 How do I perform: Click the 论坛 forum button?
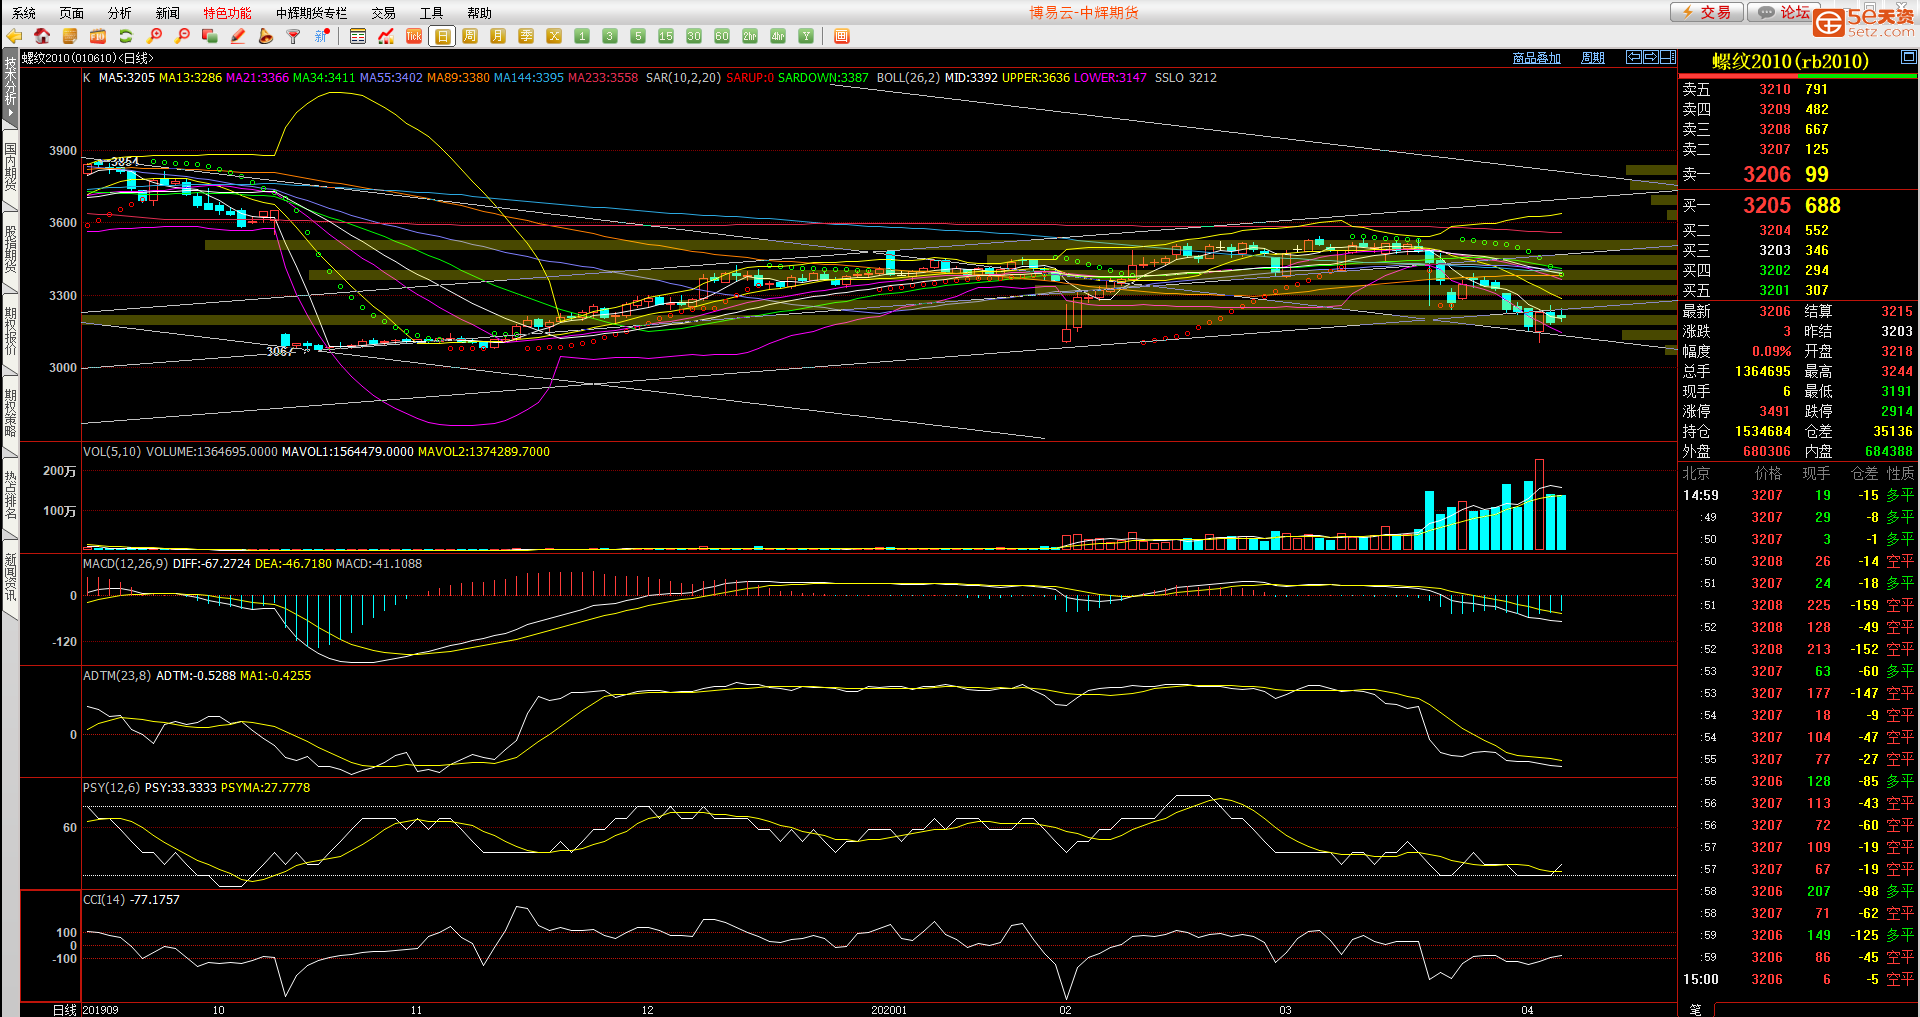(1781, 12)
